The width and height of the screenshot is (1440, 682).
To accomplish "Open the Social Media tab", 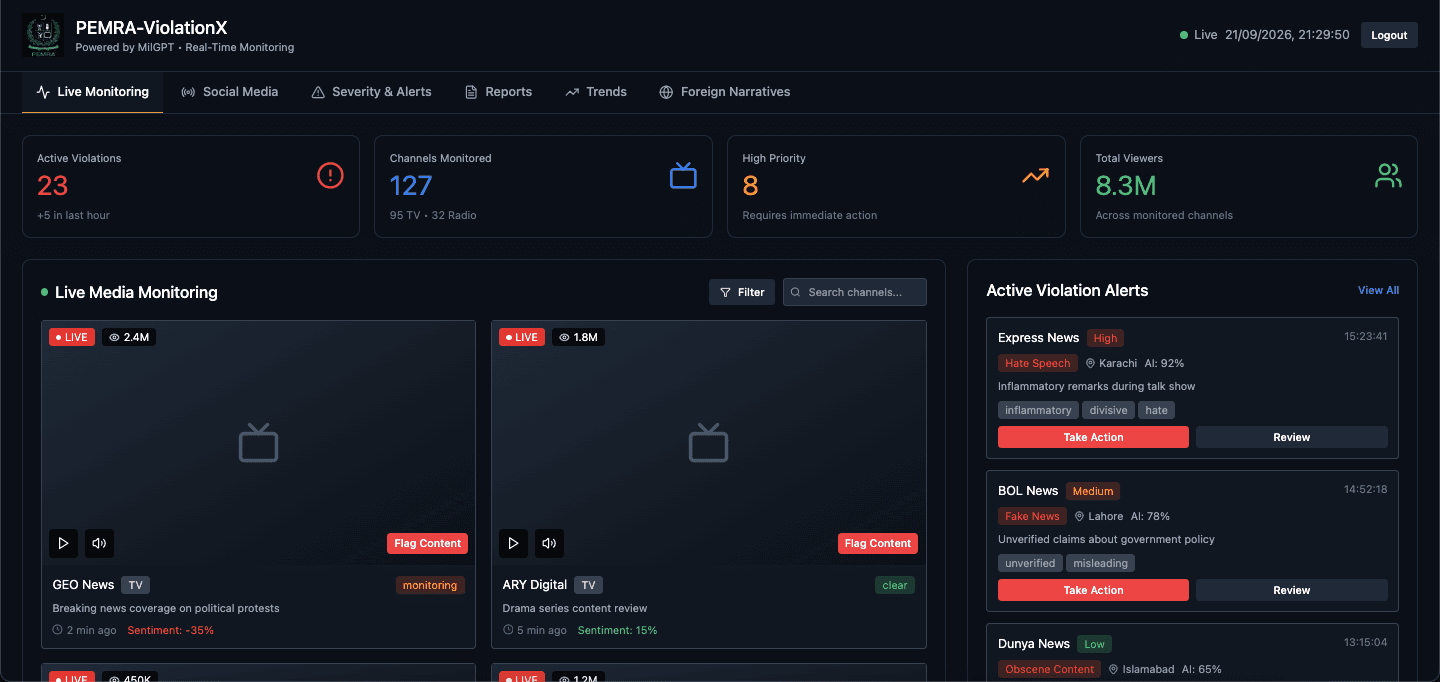I will point(229,92).
